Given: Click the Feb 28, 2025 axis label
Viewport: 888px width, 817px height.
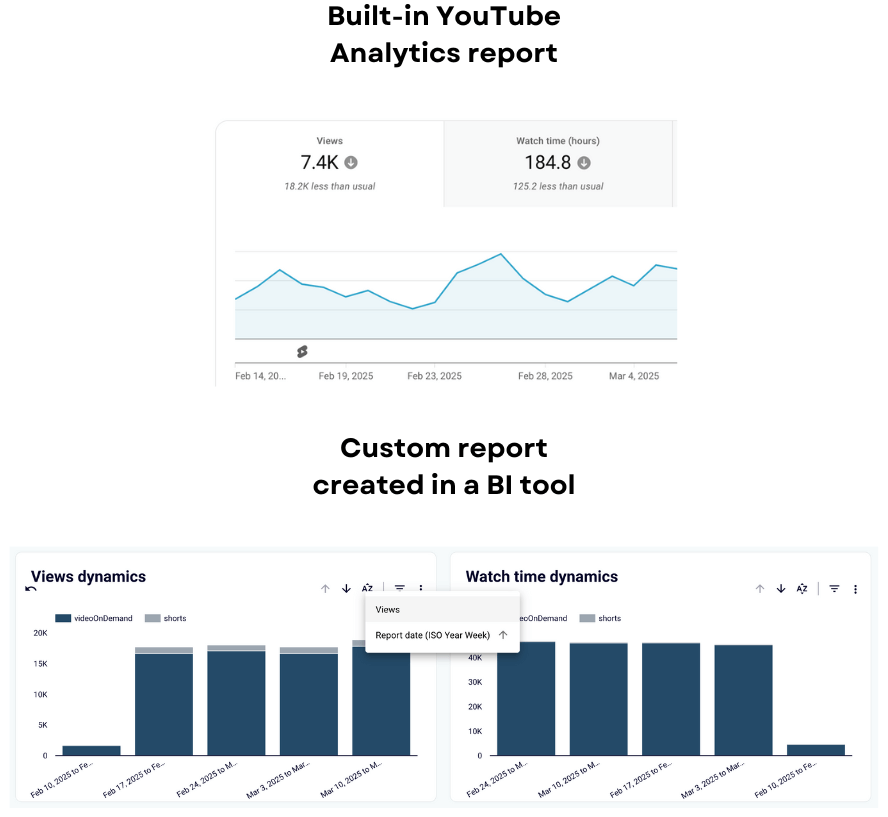Looking at the screenshot, I should (x=545, y=376).
